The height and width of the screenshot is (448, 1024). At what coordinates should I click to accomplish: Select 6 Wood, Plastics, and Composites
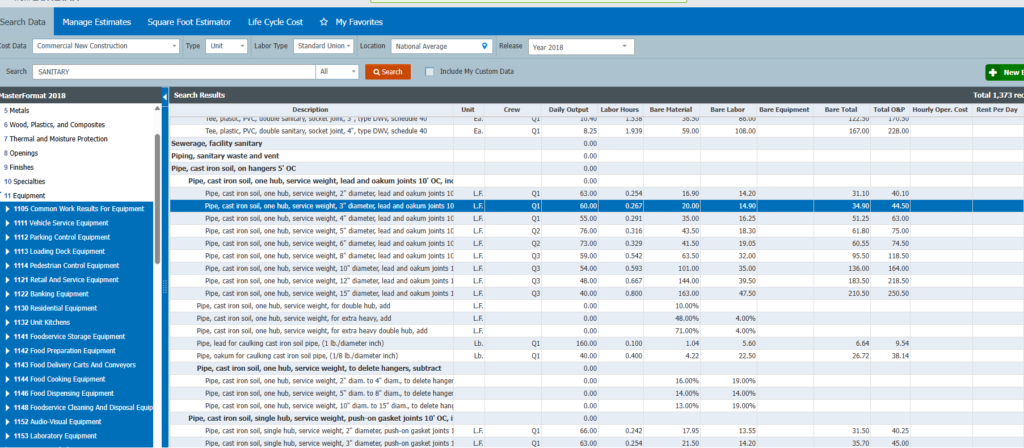[54, 124]
